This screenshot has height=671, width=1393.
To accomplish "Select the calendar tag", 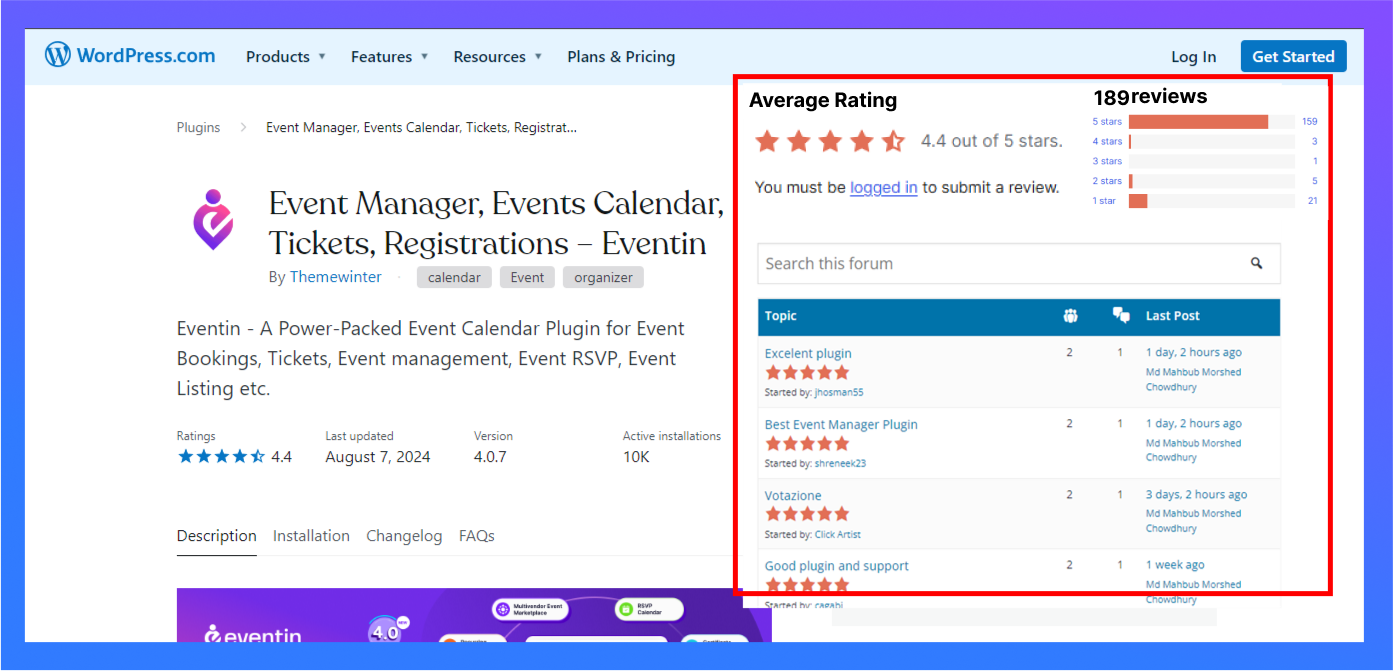I will pyautogui.click(x=454, y=277).
